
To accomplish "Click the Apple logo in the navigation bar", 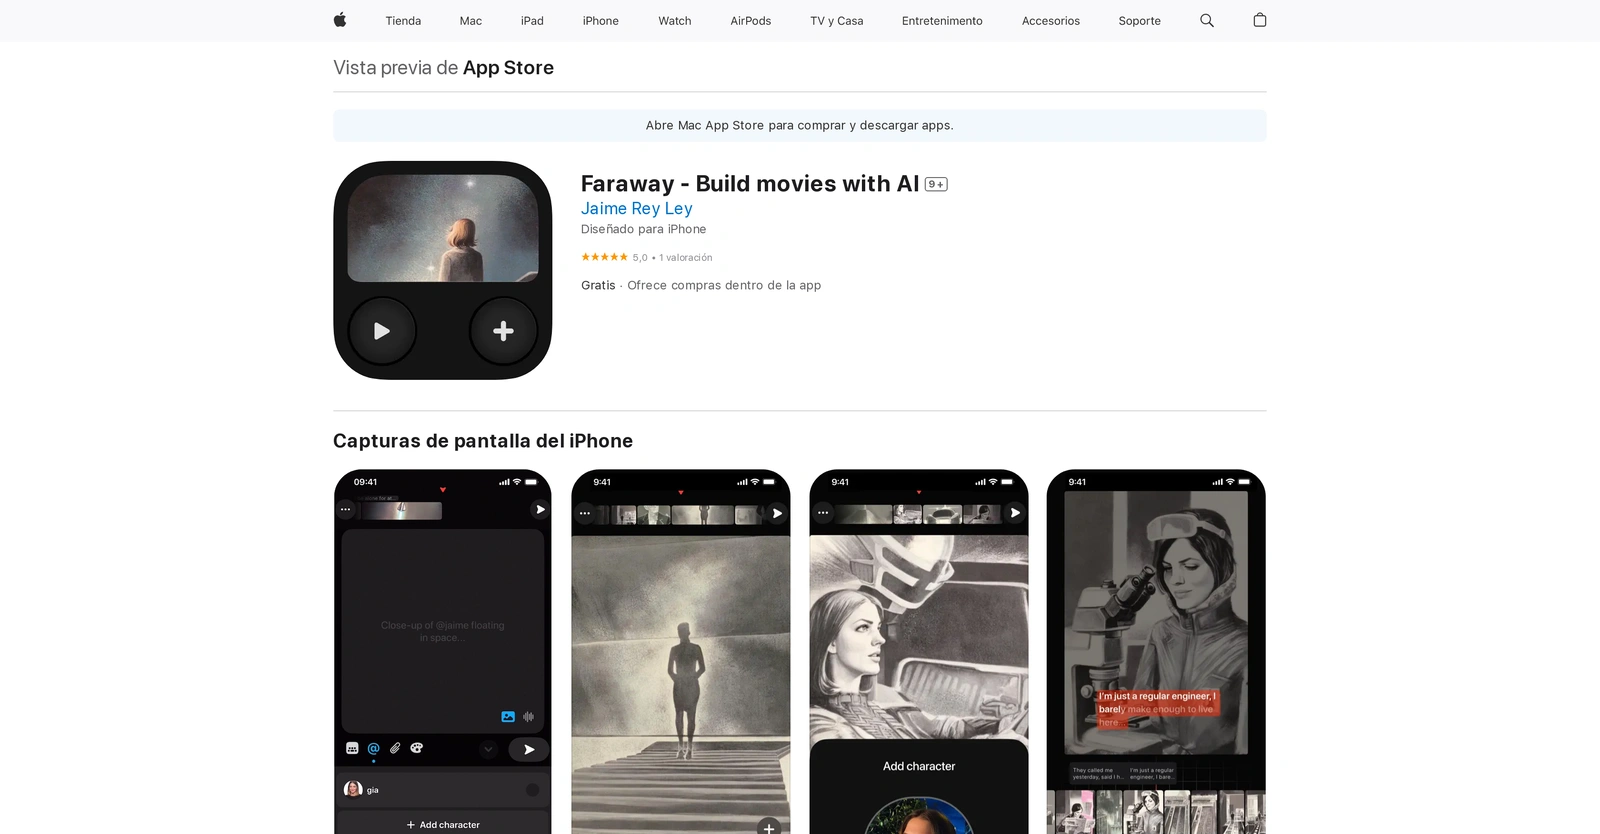I will point(340,20).
